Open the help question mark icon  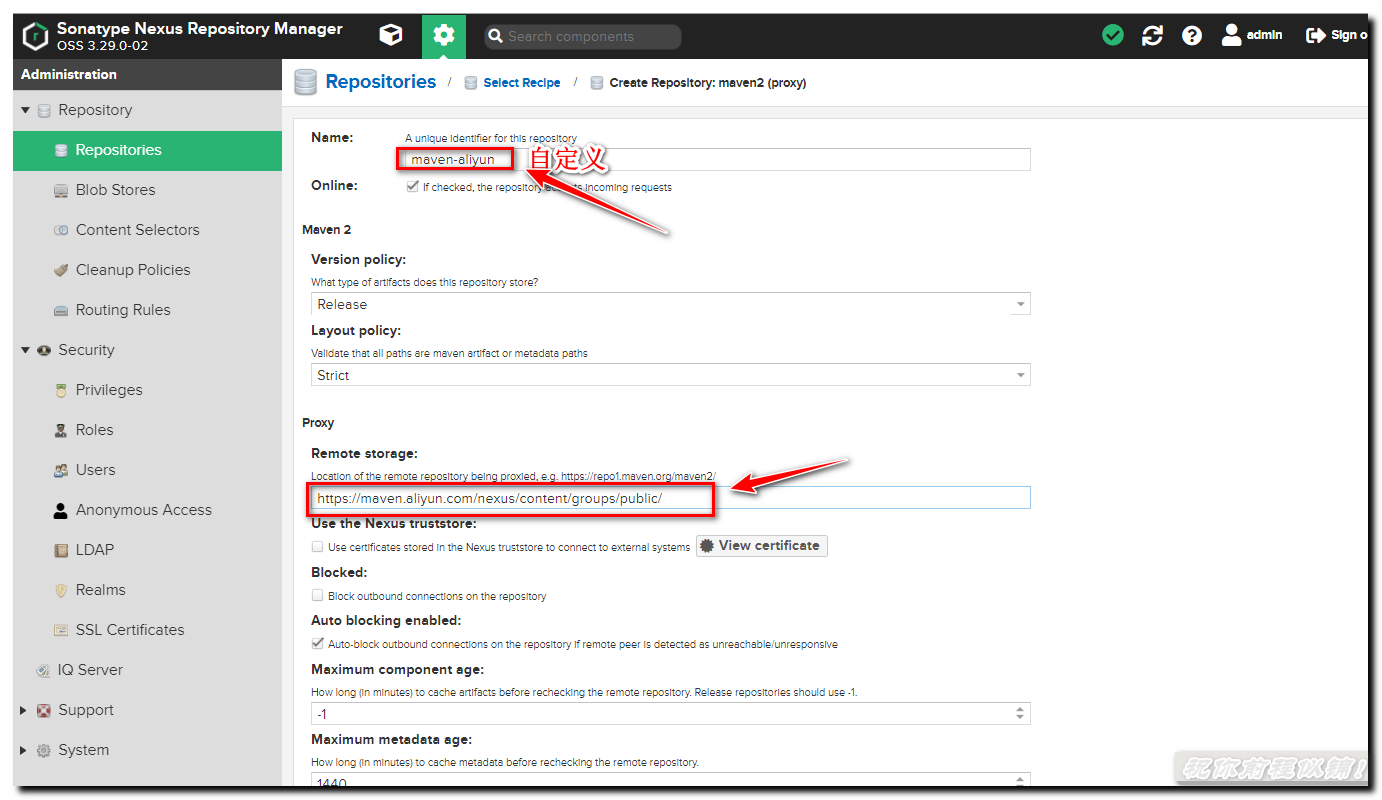click(1192, 36)
